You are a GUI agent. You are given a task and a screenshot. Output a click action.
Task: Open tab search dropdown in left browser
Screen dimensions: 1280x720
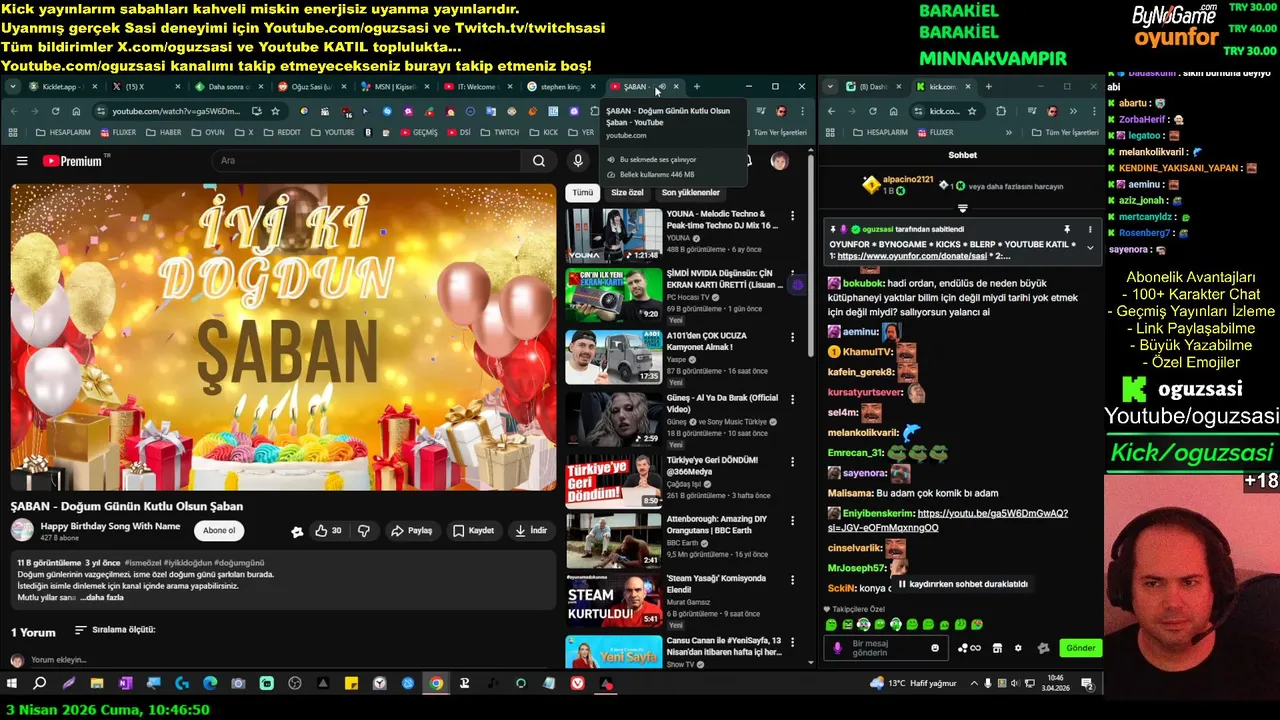[x=12, y=87]
